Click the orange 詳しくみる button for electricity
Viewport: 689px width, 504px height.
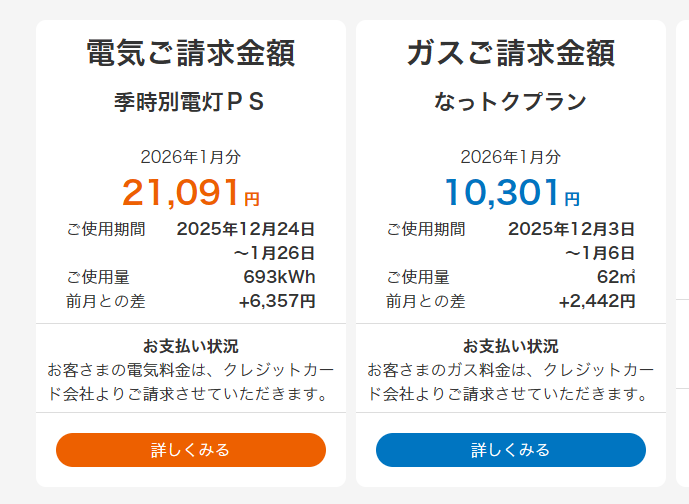pos(190,450)
